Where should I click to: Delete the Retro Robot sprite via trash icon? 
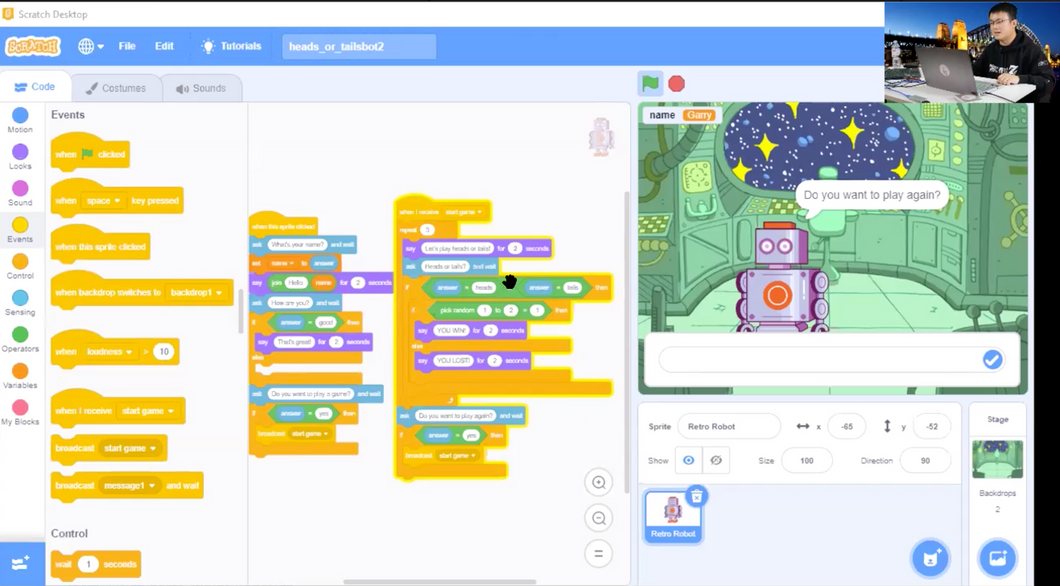[697, 496]
